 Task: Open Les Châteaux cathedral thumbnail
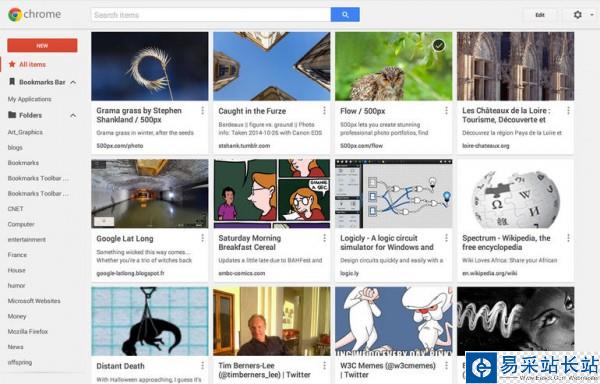point(515,66)
